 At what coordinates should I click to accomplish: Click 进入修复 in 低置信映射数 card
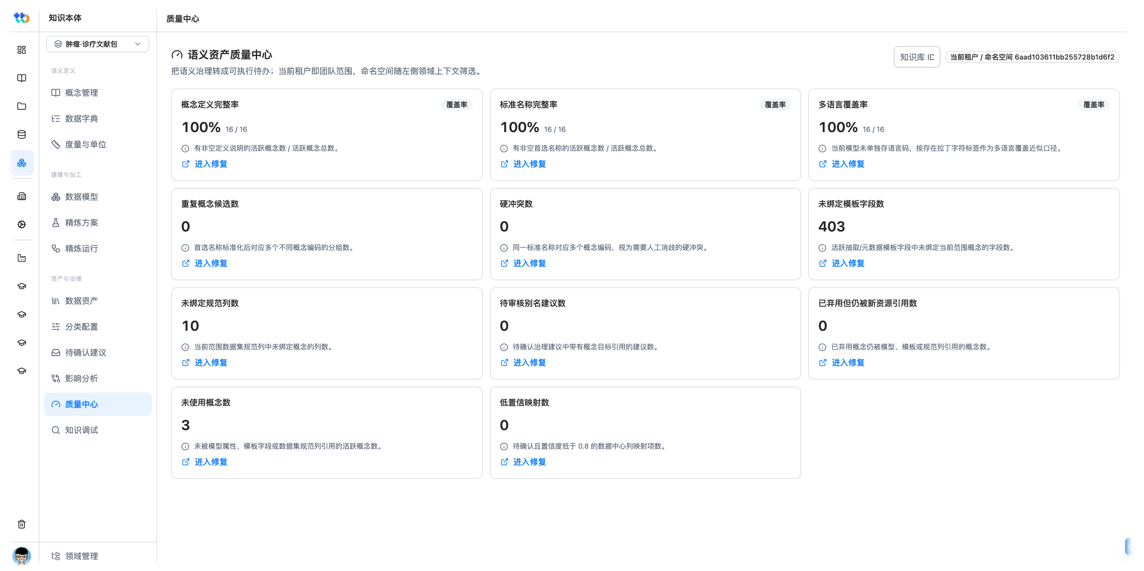click(523, 462)
